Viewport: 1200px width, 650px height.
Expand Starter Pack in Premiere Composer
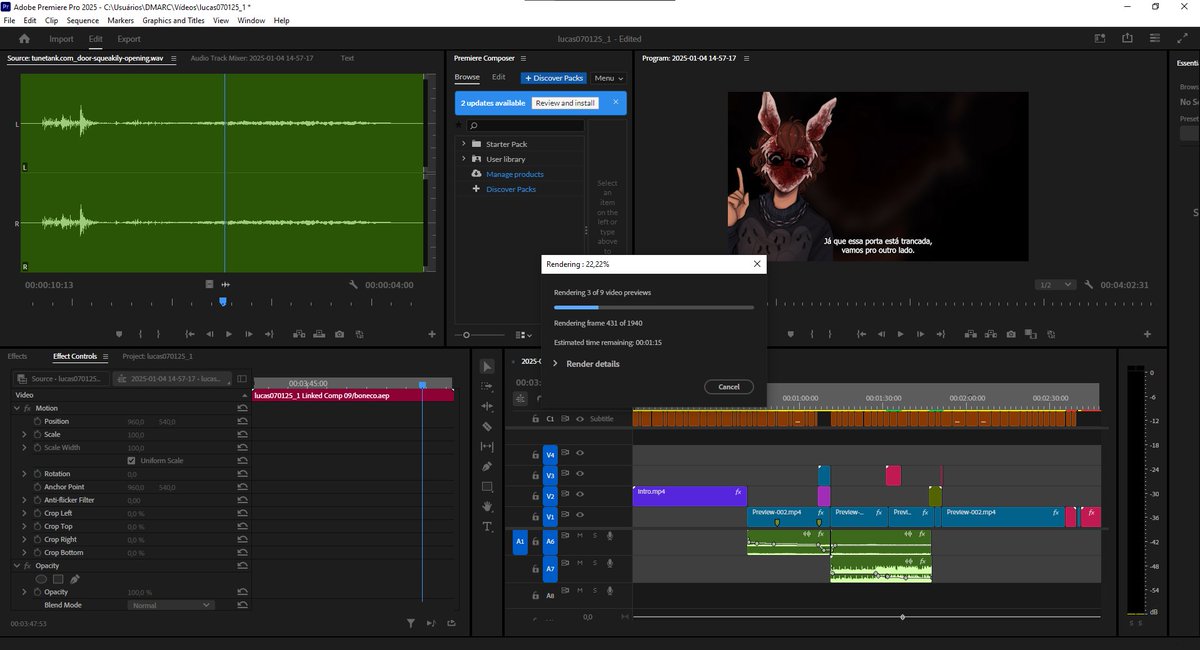coord(464,144)
